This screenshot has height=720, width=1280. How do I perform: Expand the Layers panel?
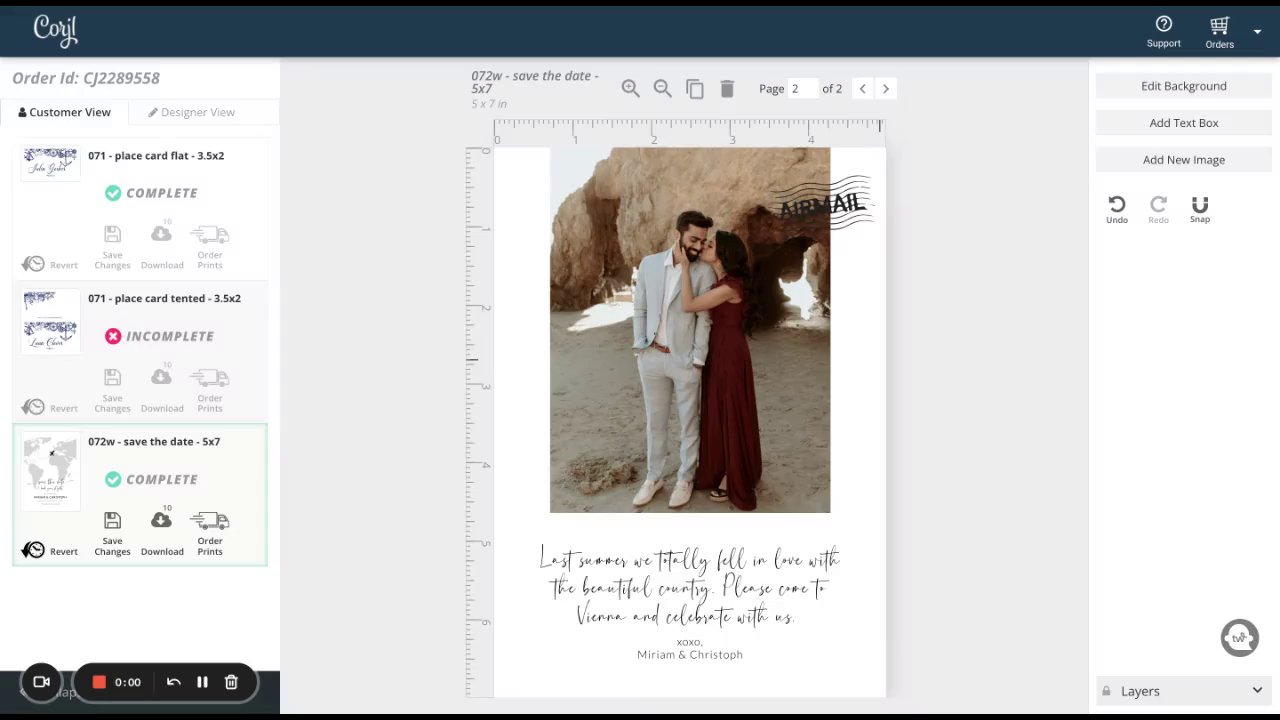pos(1184,691)
